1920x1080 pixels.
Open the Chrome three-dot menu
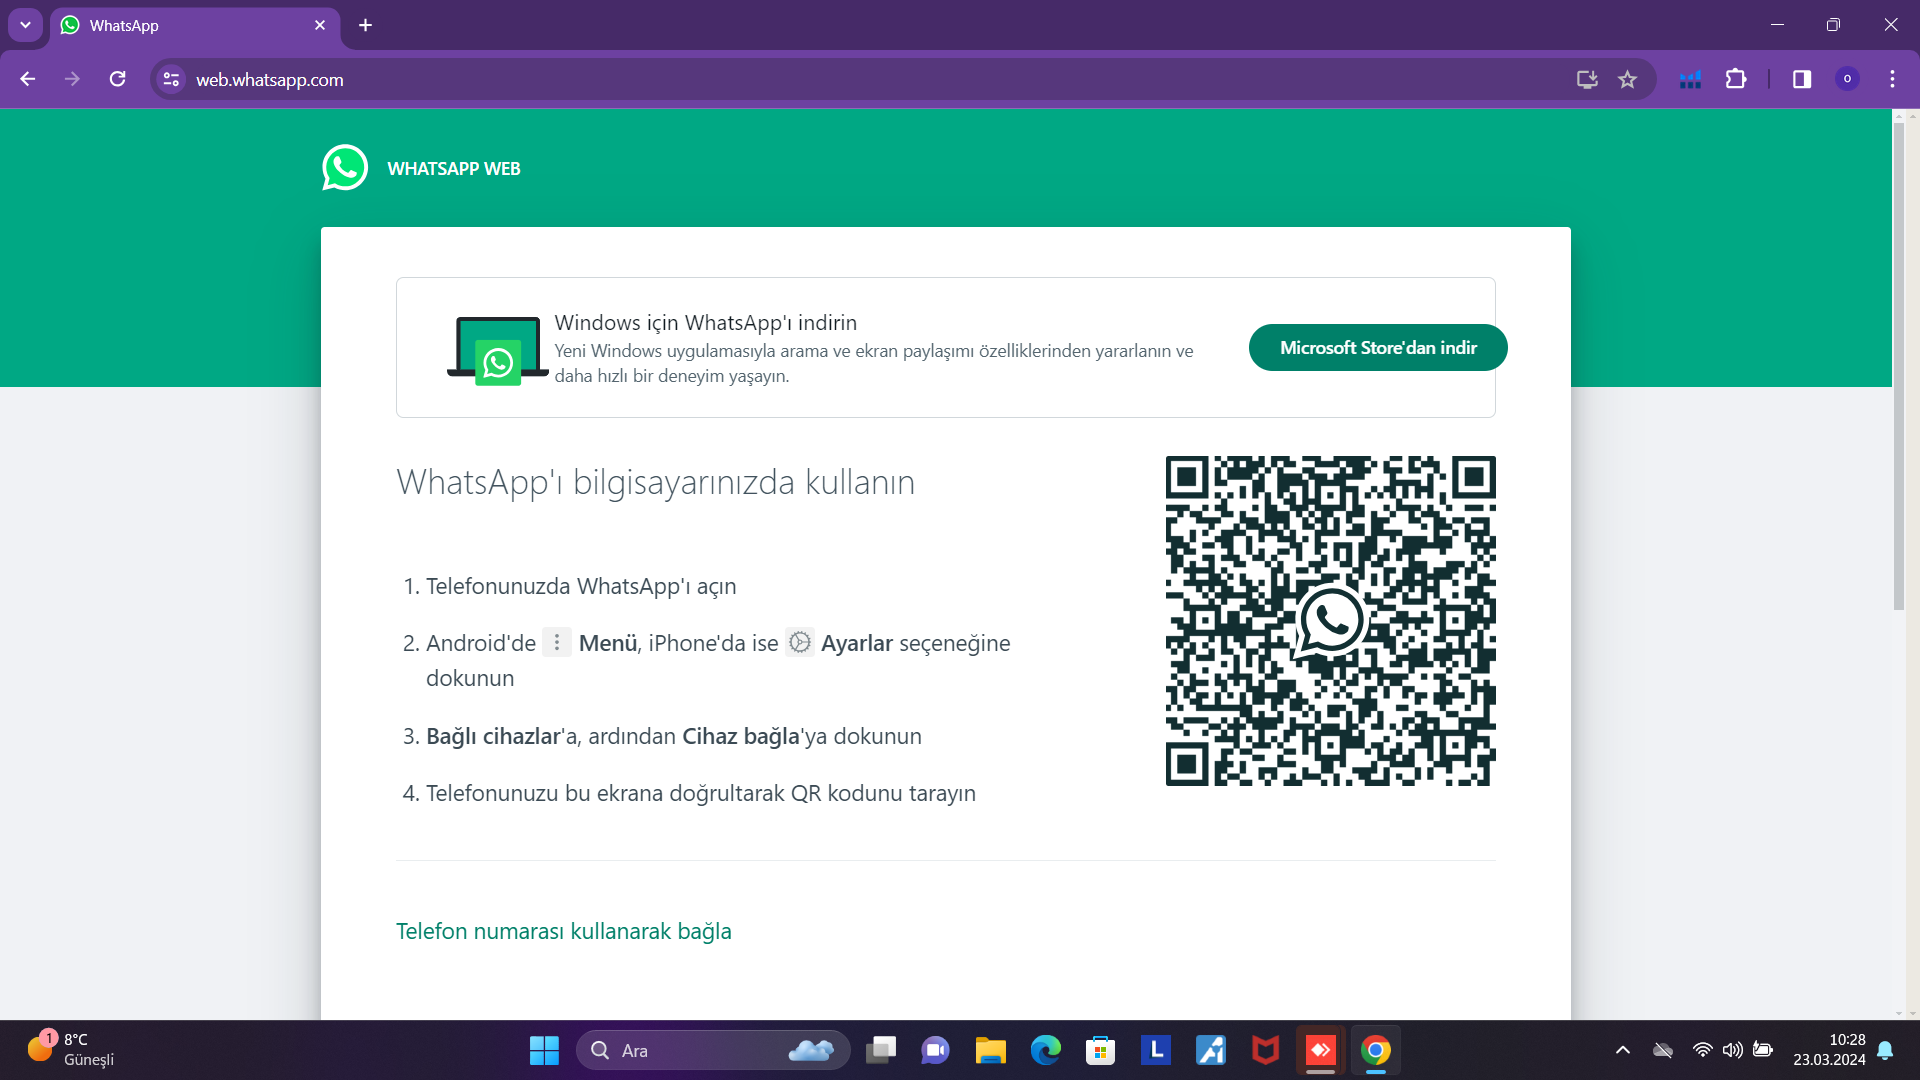1892,80
